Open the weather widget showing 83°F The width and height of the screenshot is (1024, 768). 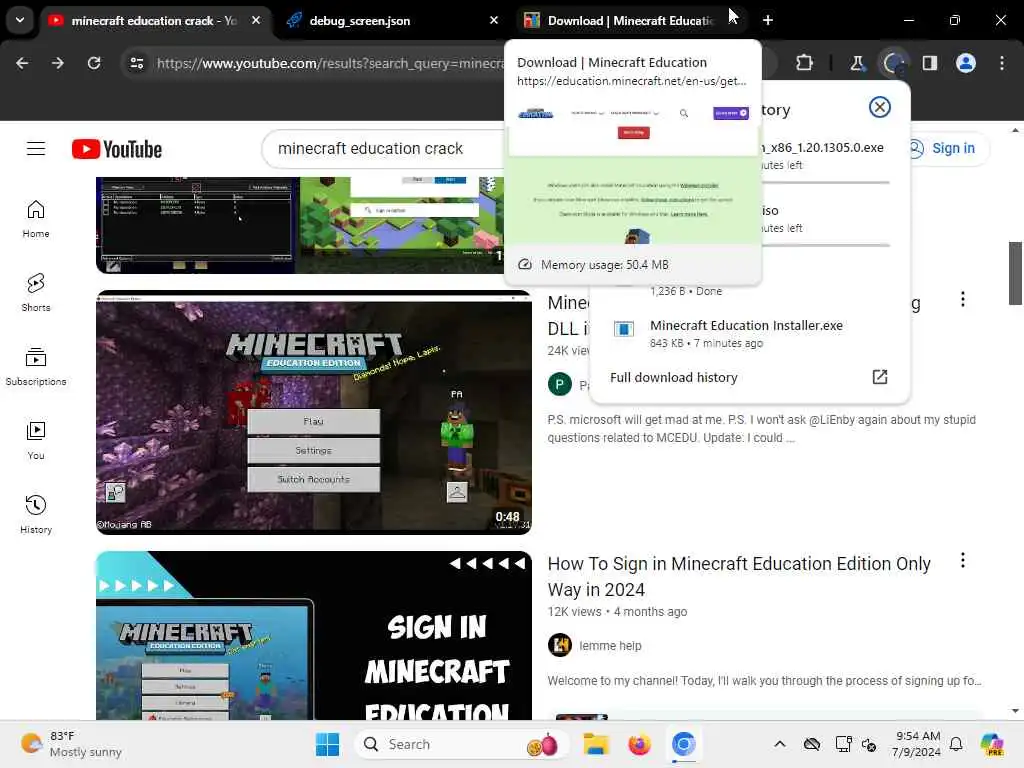72,744
